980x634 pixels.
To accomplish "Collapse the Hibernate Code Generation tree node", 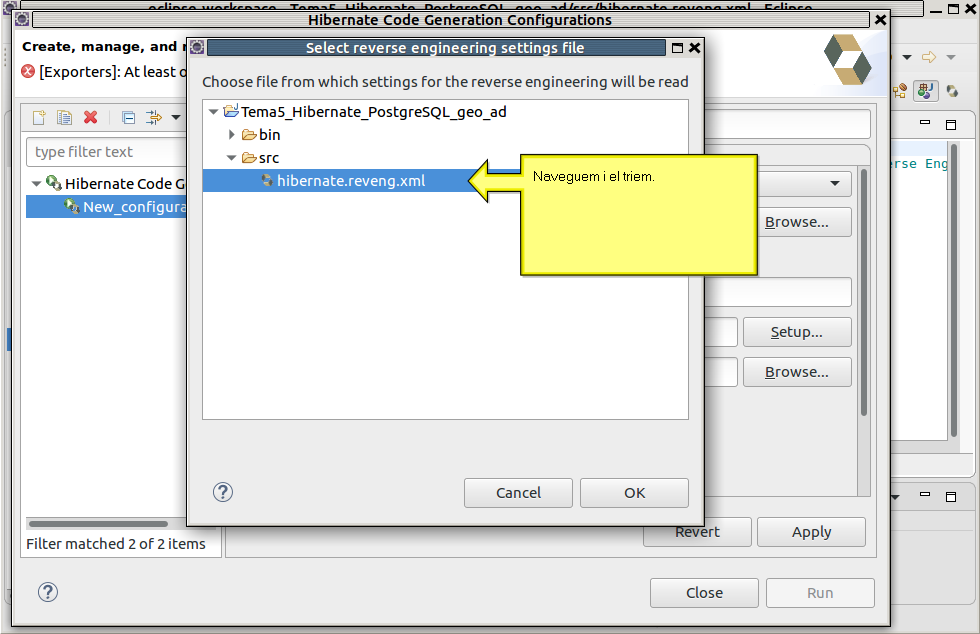I will 36,184.
